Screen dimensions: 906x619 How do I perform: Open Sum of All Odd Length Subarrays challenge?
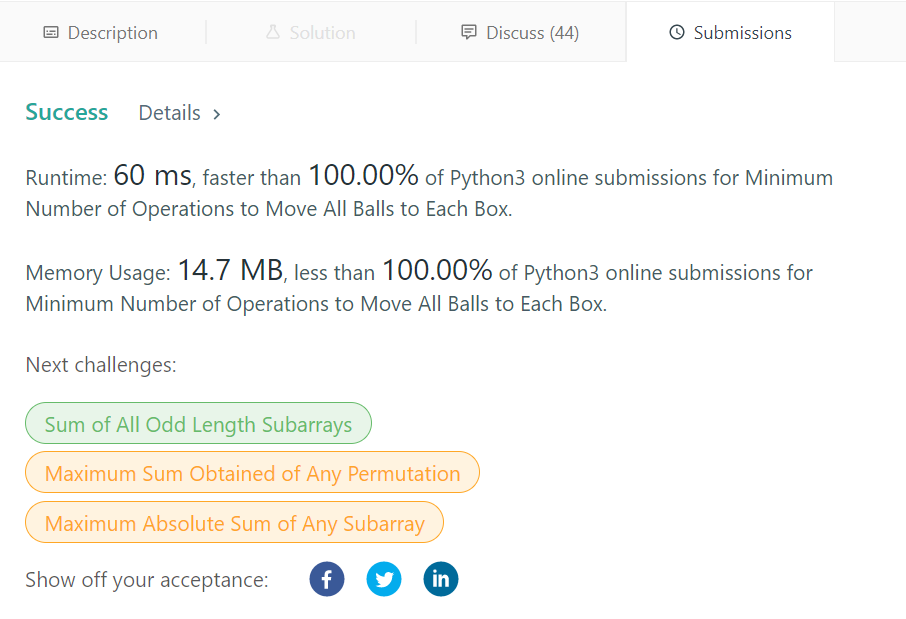198,424
